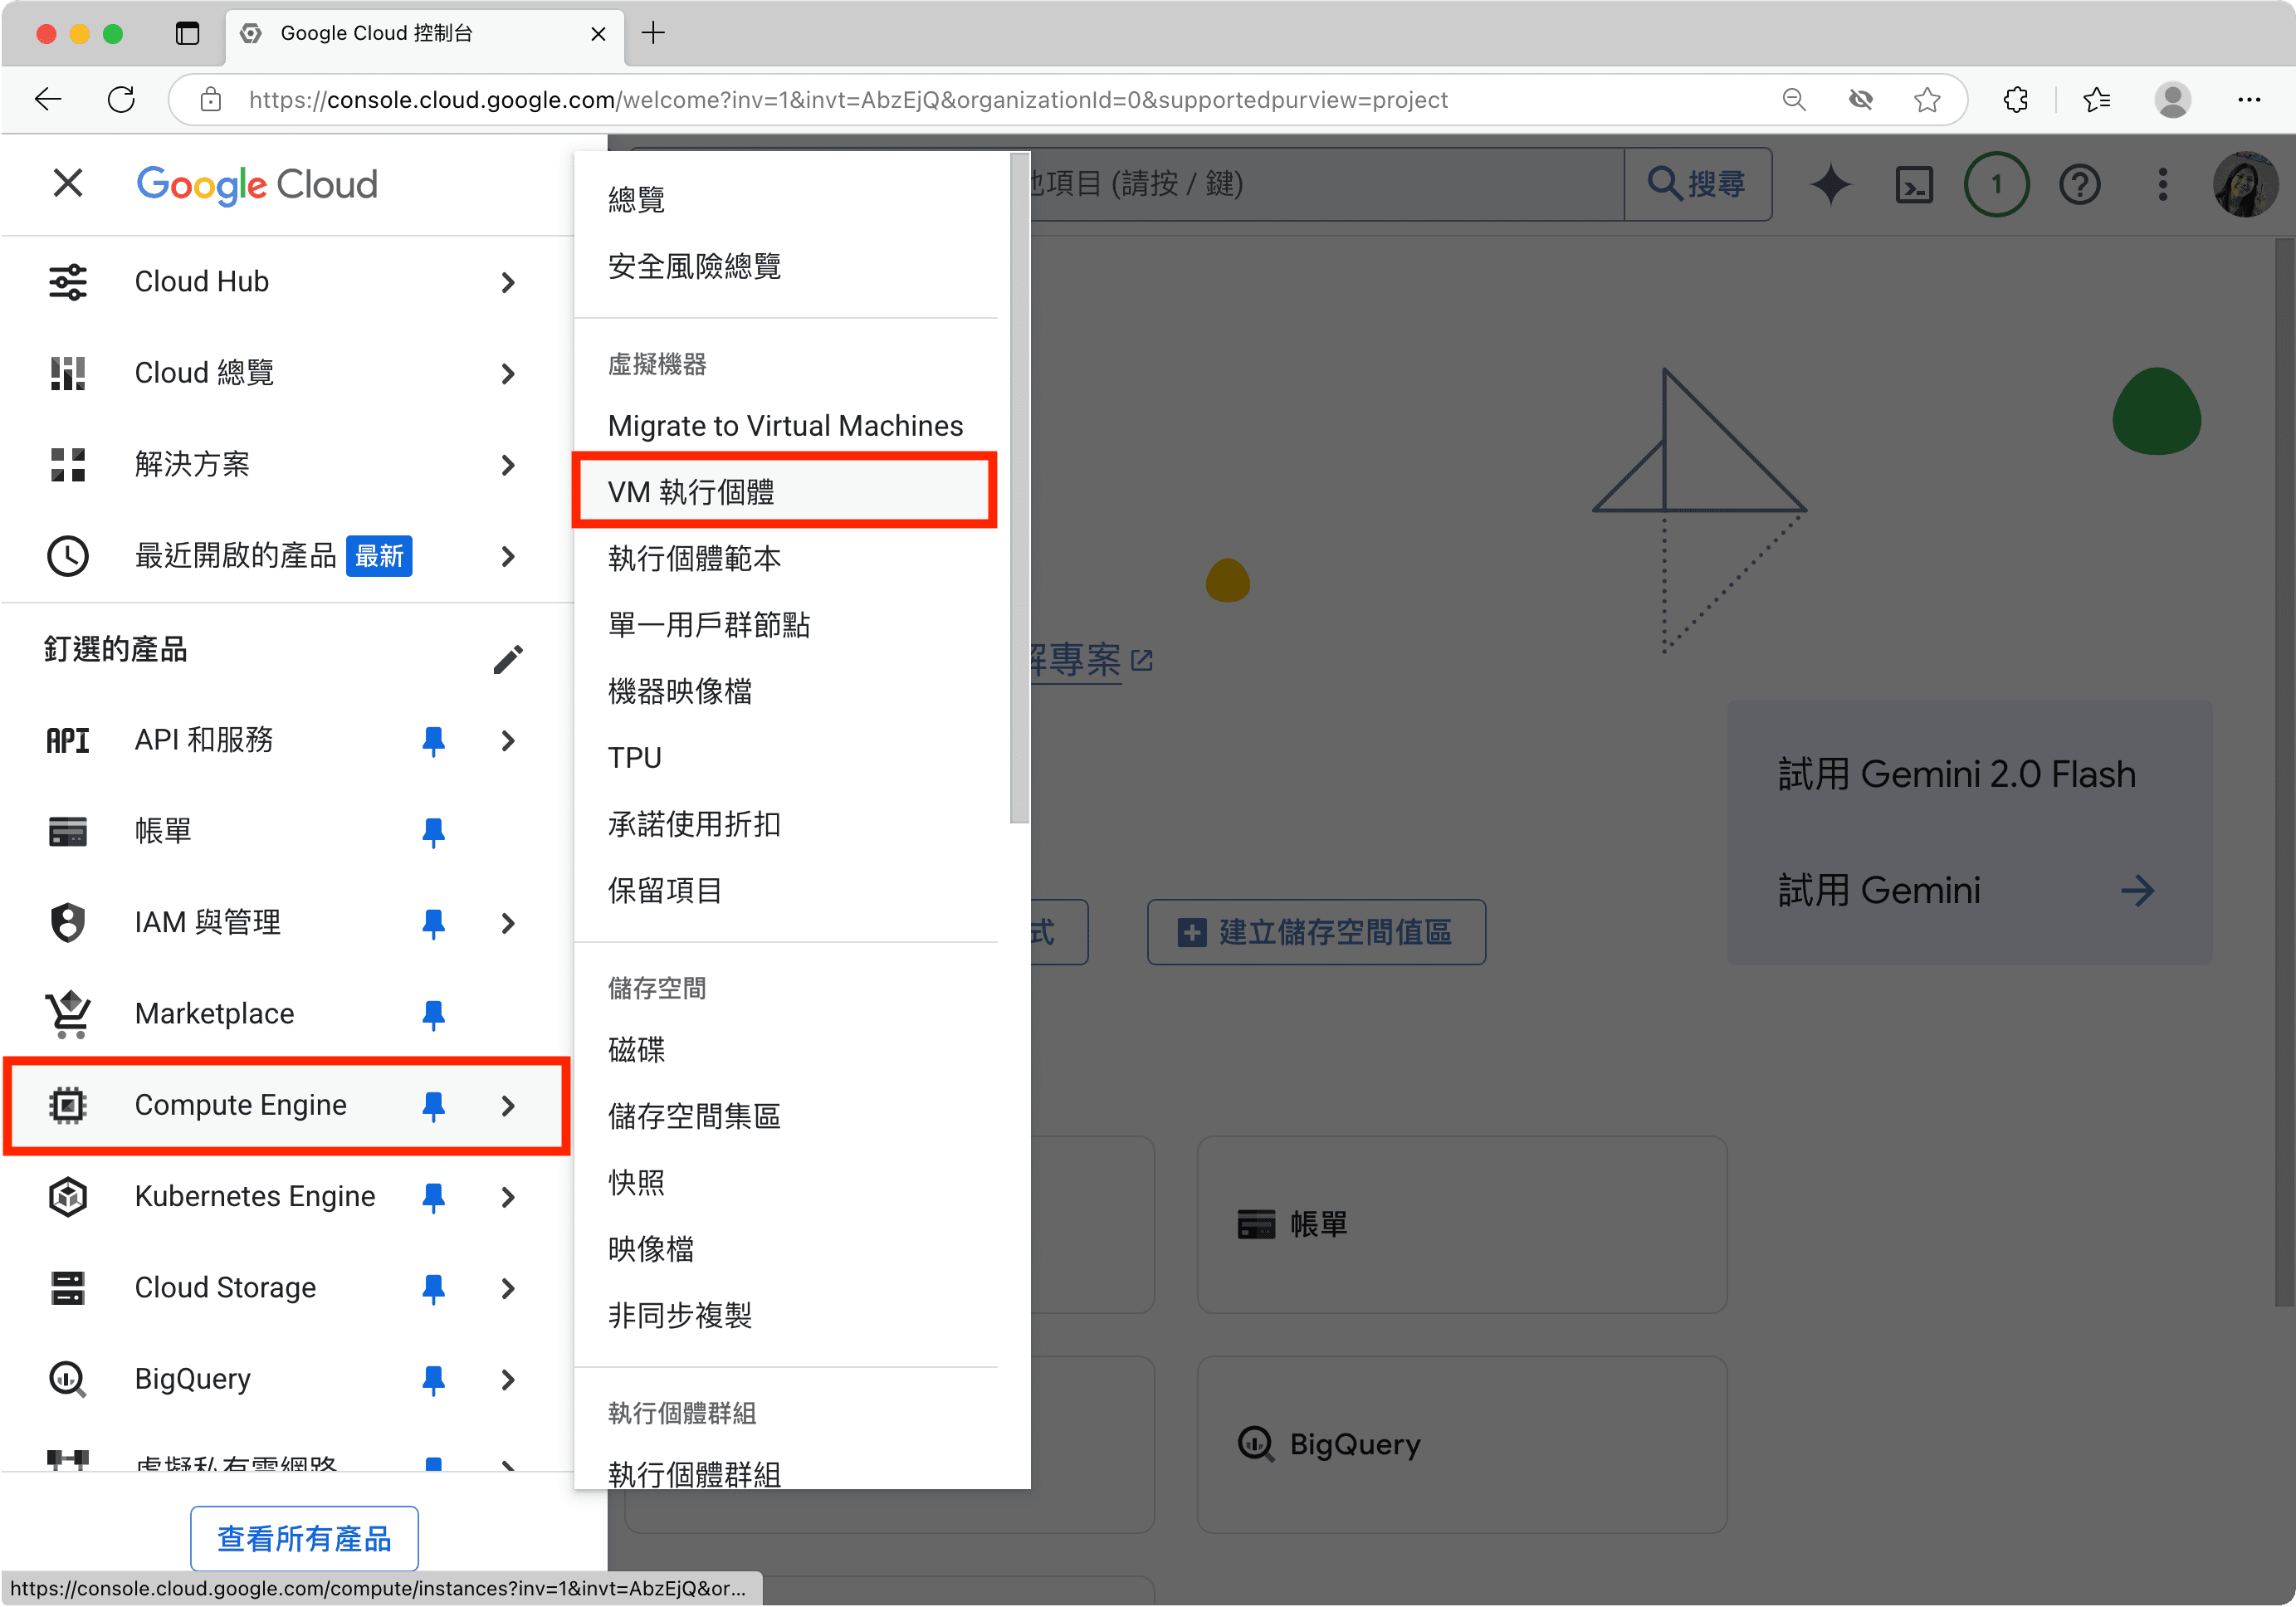Select VM 執行個體 in submenu
The width and height of the screenshot is (2296, 1607).
(x=785, y=491)
